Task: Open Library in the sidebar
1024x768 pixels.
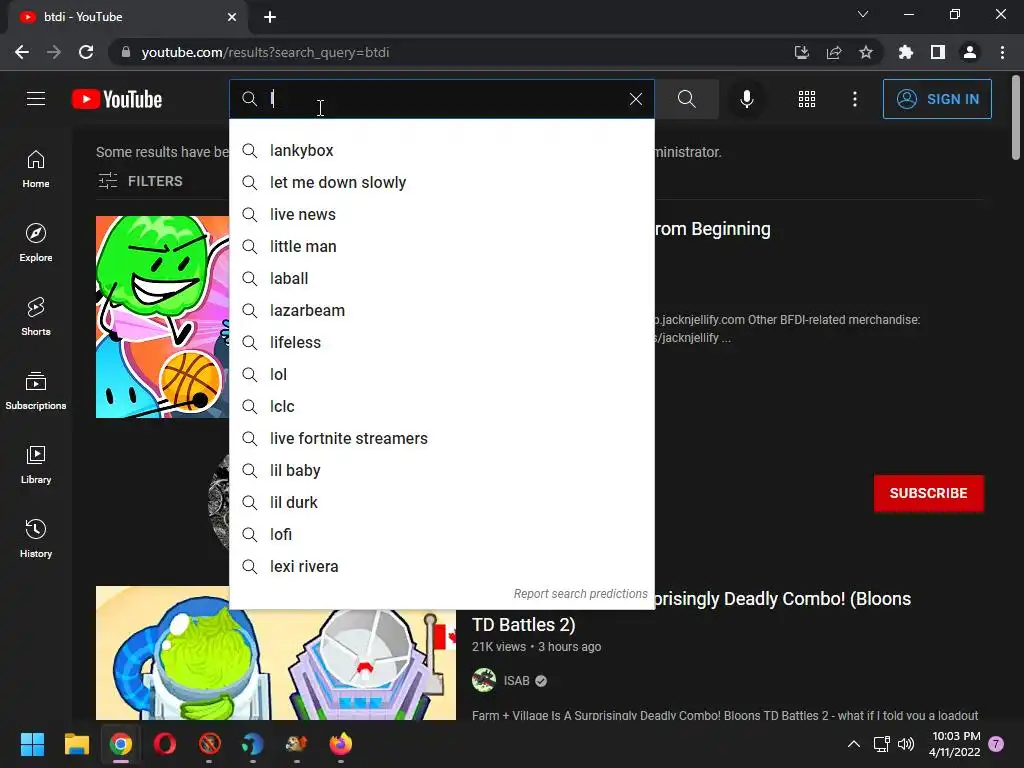Action: pos(36,464)
